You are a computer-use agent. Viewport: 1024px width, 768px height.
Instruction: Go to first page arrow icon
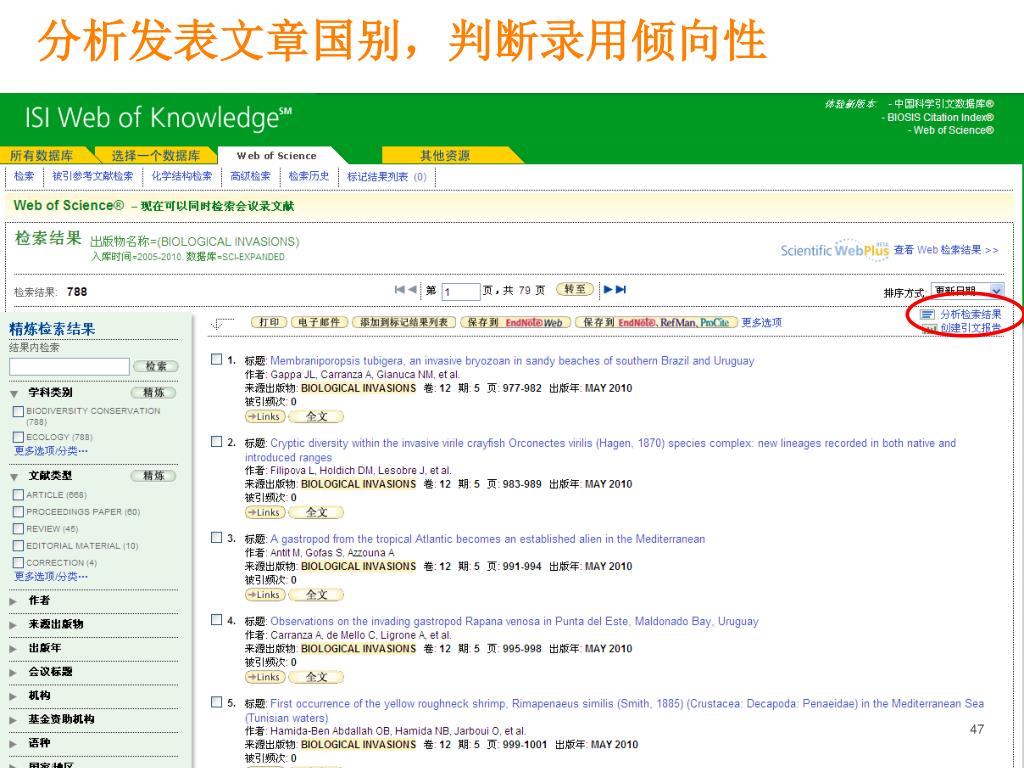400,289
